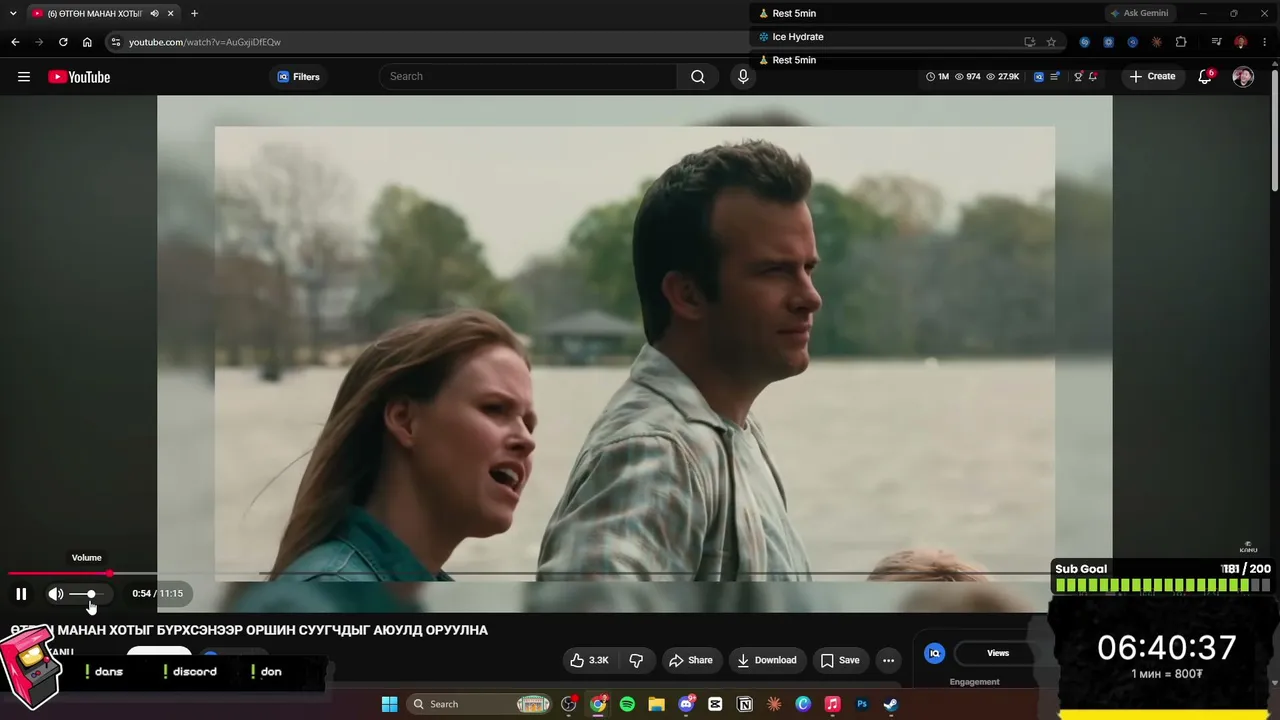Screen dimensions: 1280x720
Task: Open the Windows Start menu
Action: click(x=390, y=704)
